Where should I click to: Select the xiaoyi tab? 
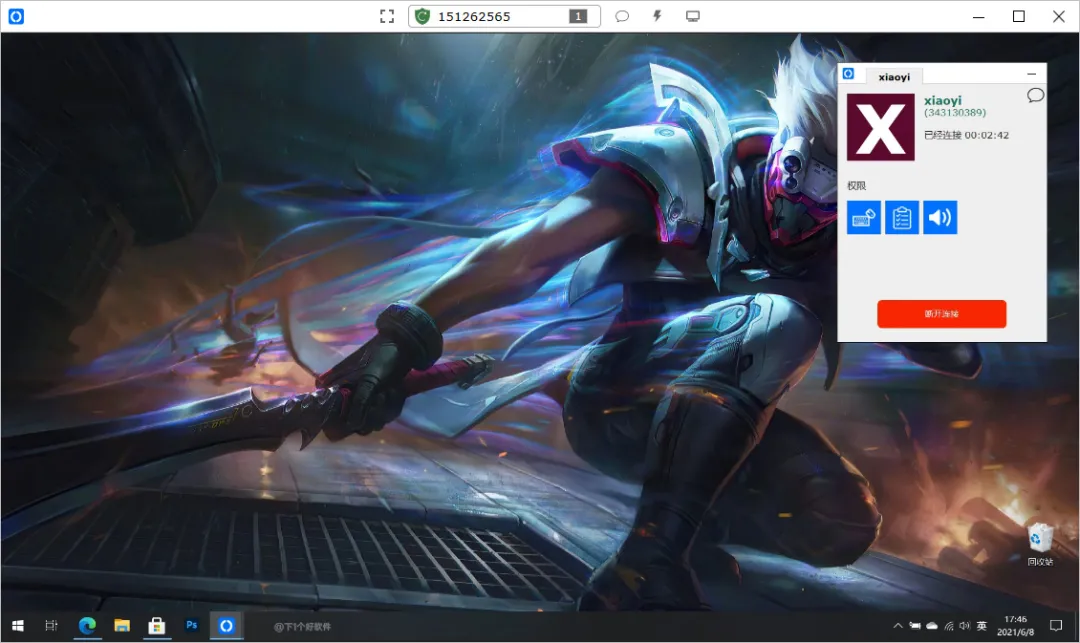pyautogui.click(x=894, y=76)
